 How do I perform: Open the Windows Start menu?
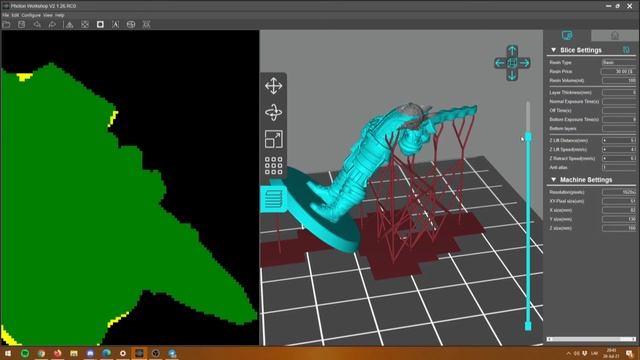pos(8,353)
